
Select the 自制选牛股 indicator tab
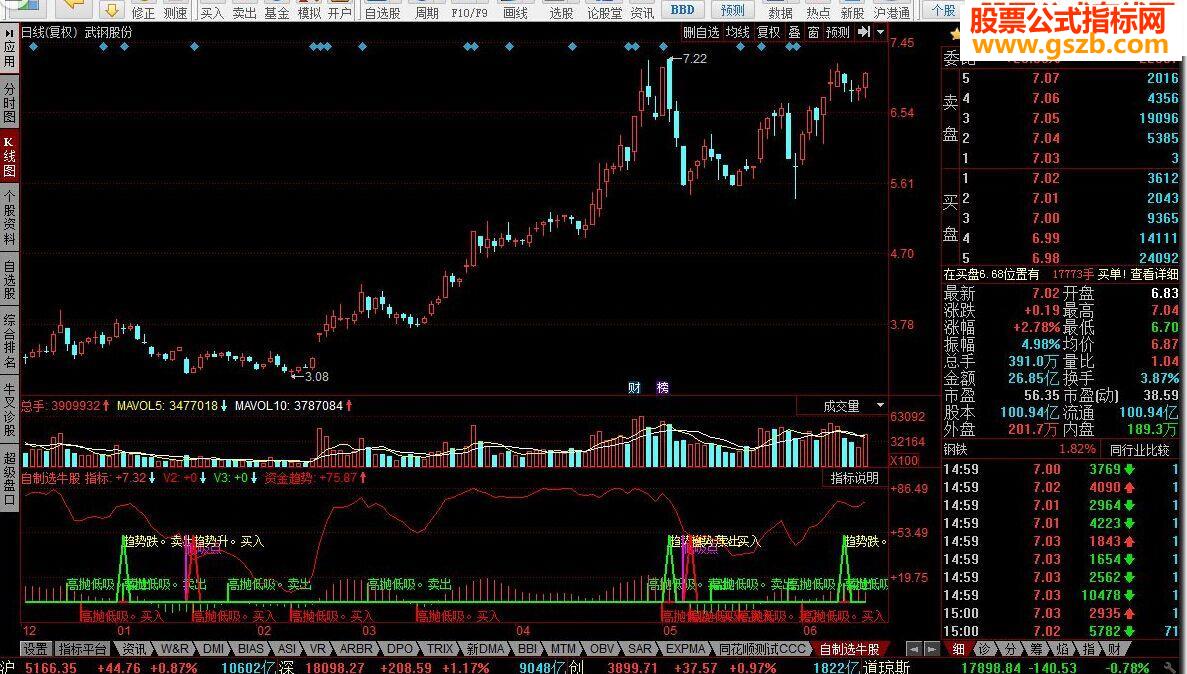tap(850, 649)
